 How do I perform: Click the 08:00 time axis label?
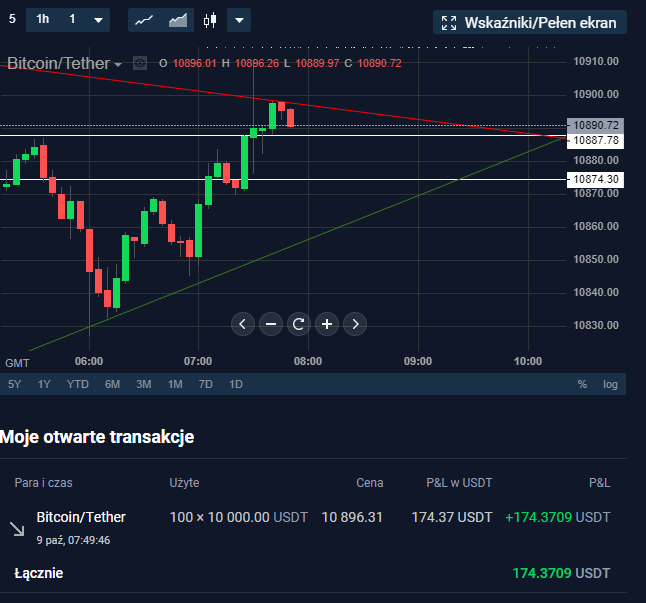point(308,361)
